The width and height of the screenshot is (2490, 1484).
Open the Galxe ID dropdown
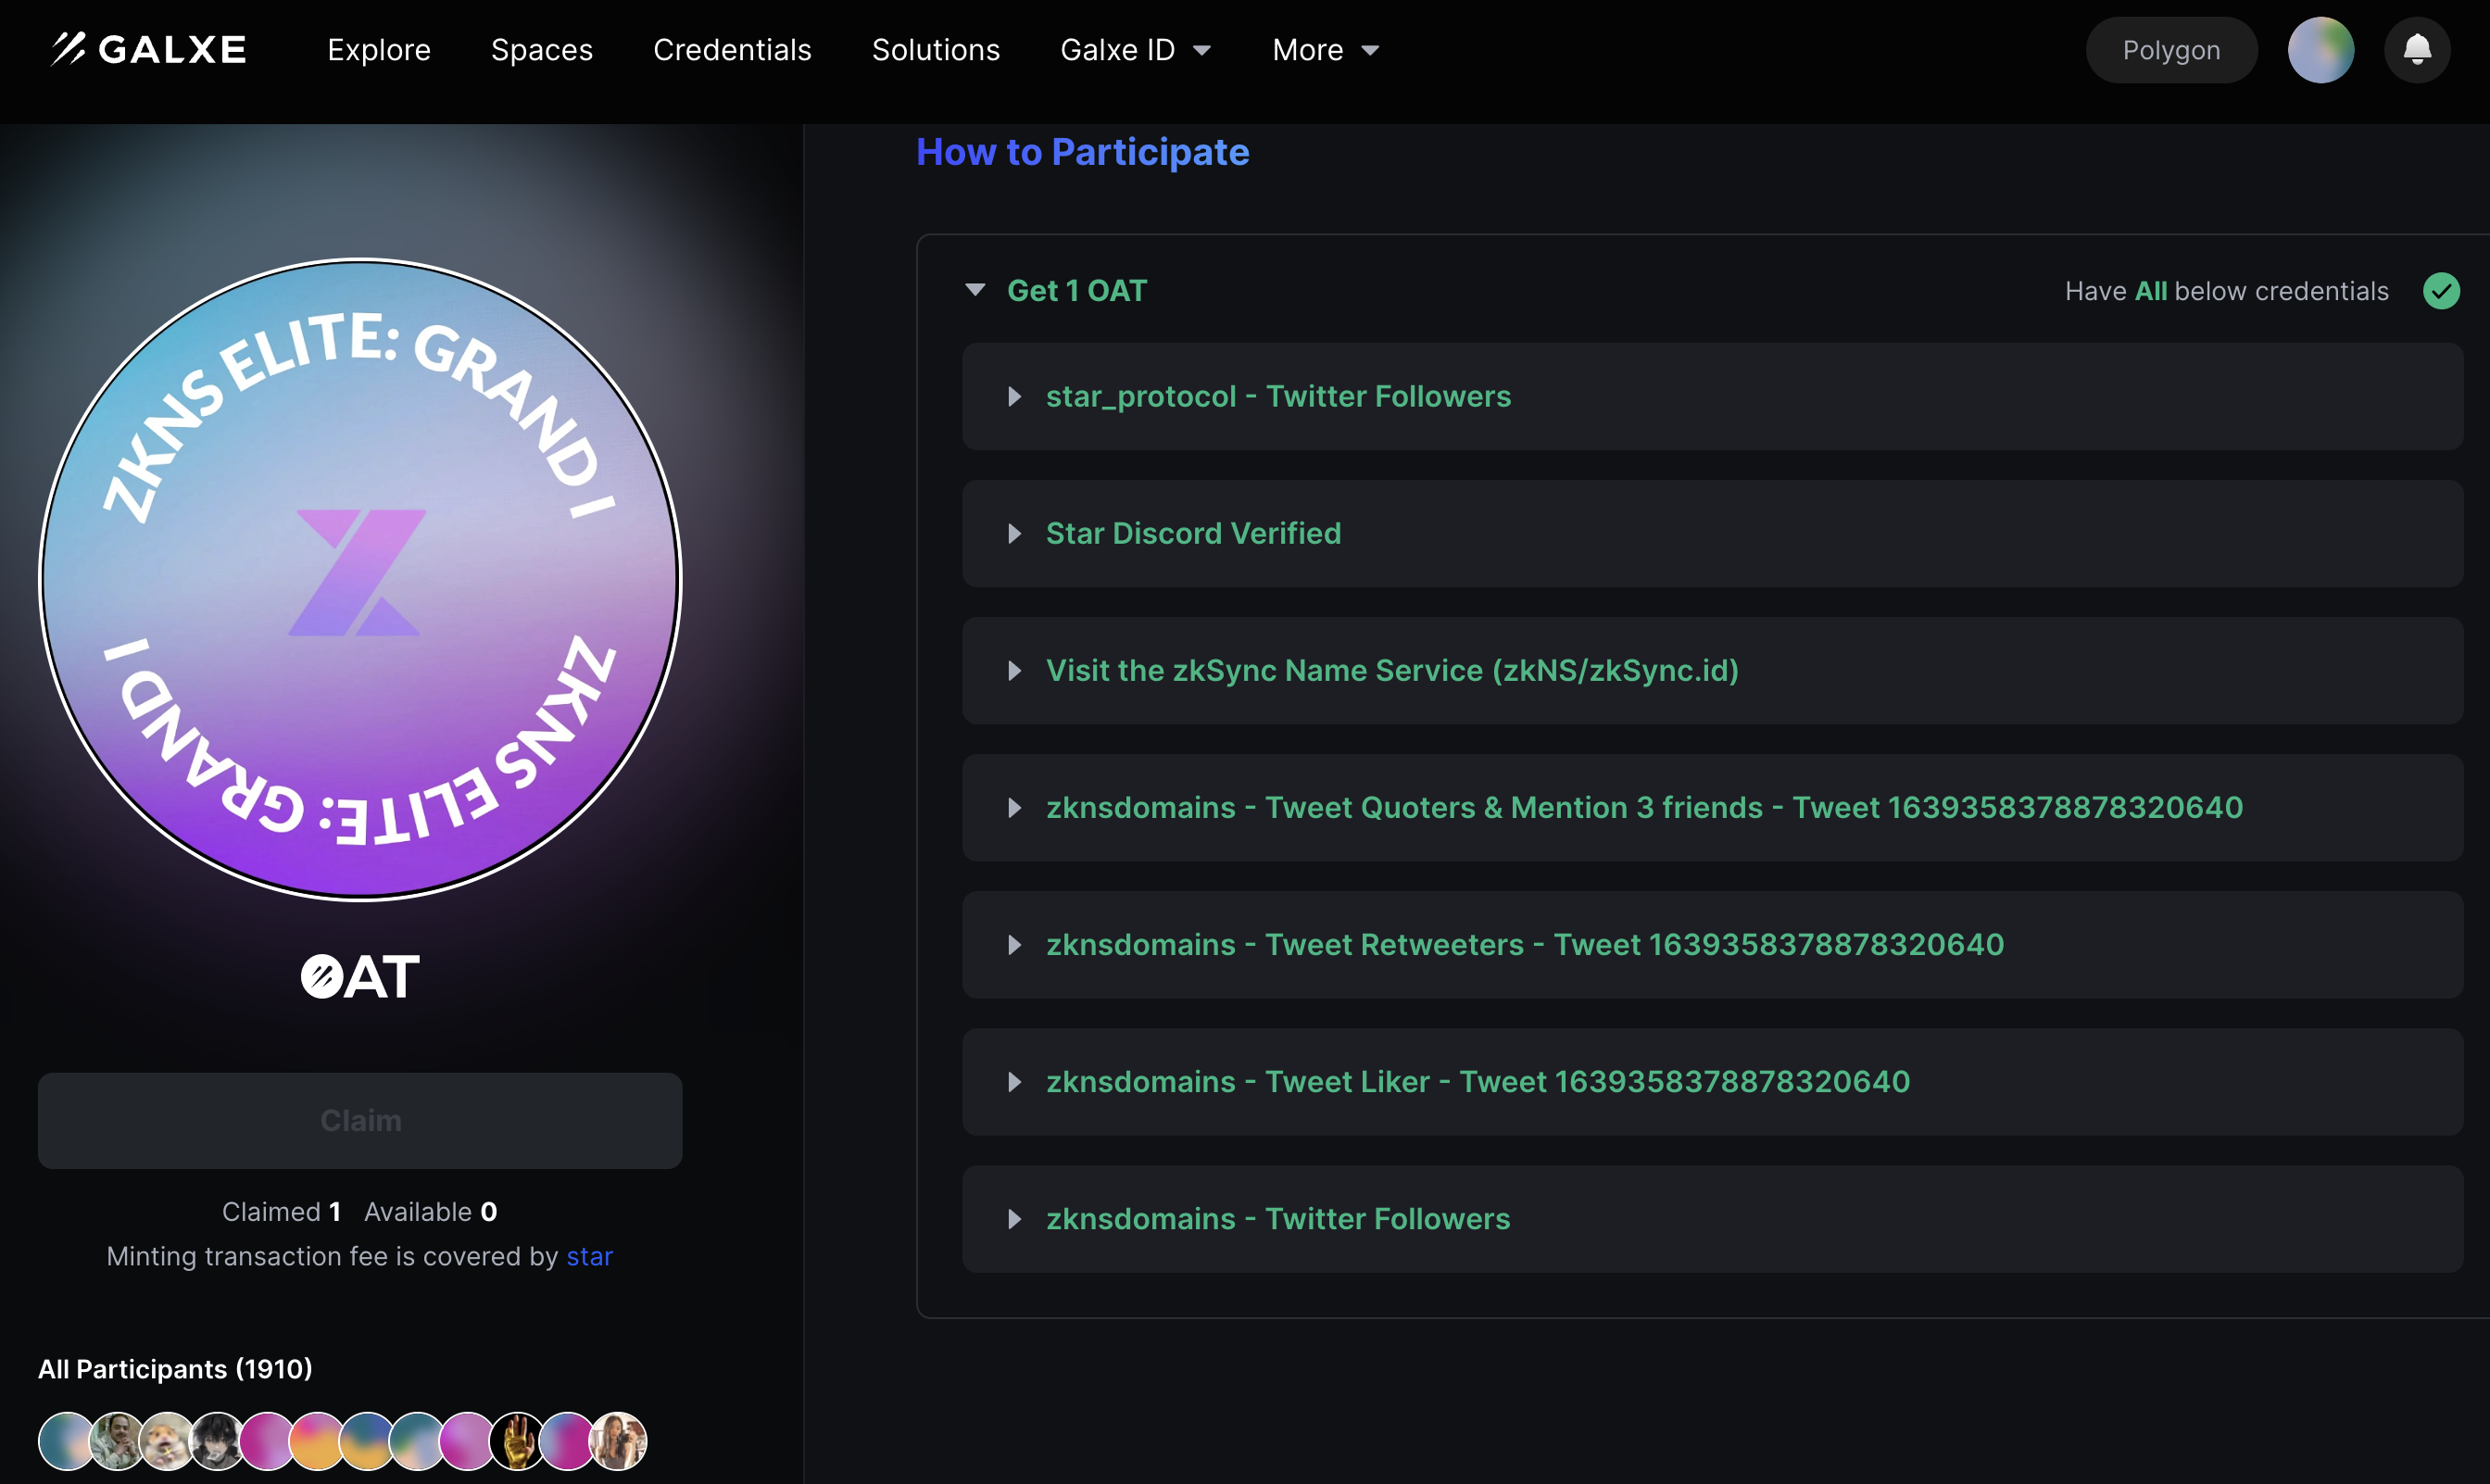point(1135,49)
